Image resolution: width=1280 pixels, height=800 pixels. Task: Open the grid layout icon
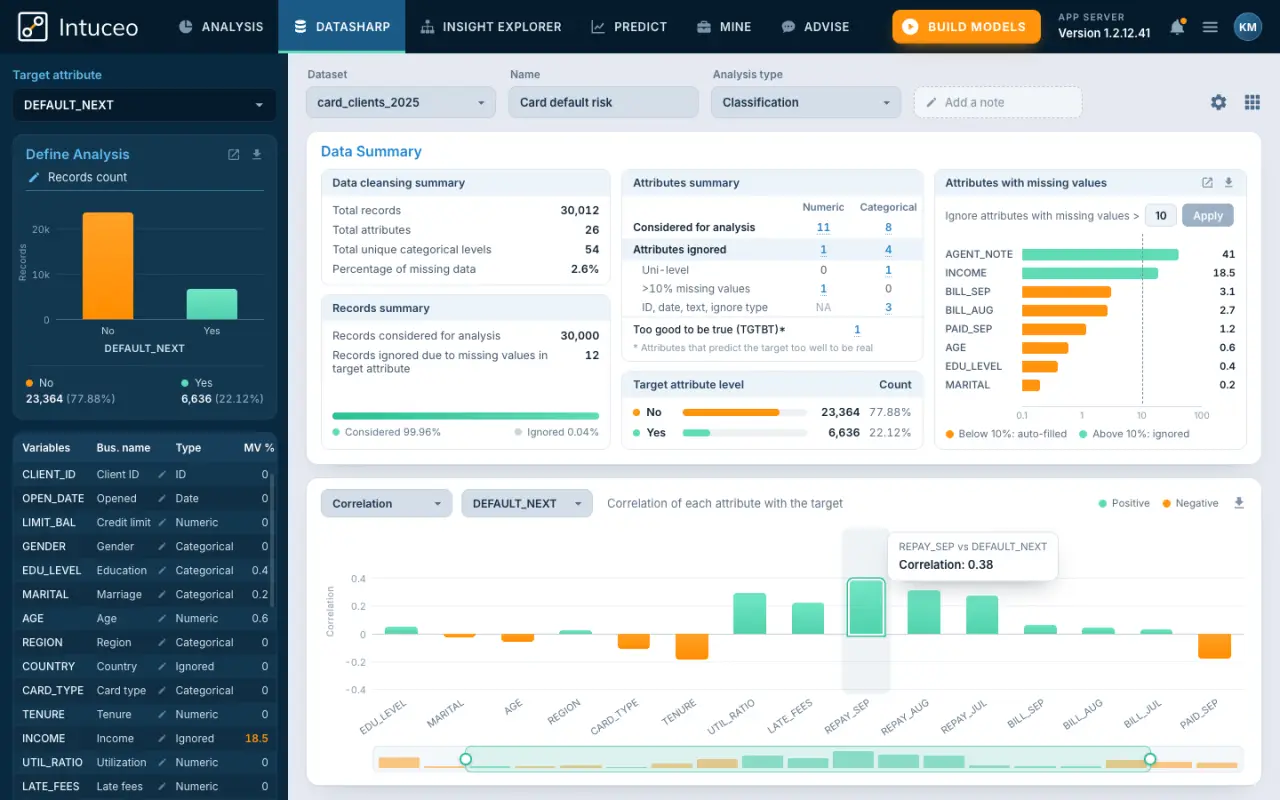[1252, 102]
